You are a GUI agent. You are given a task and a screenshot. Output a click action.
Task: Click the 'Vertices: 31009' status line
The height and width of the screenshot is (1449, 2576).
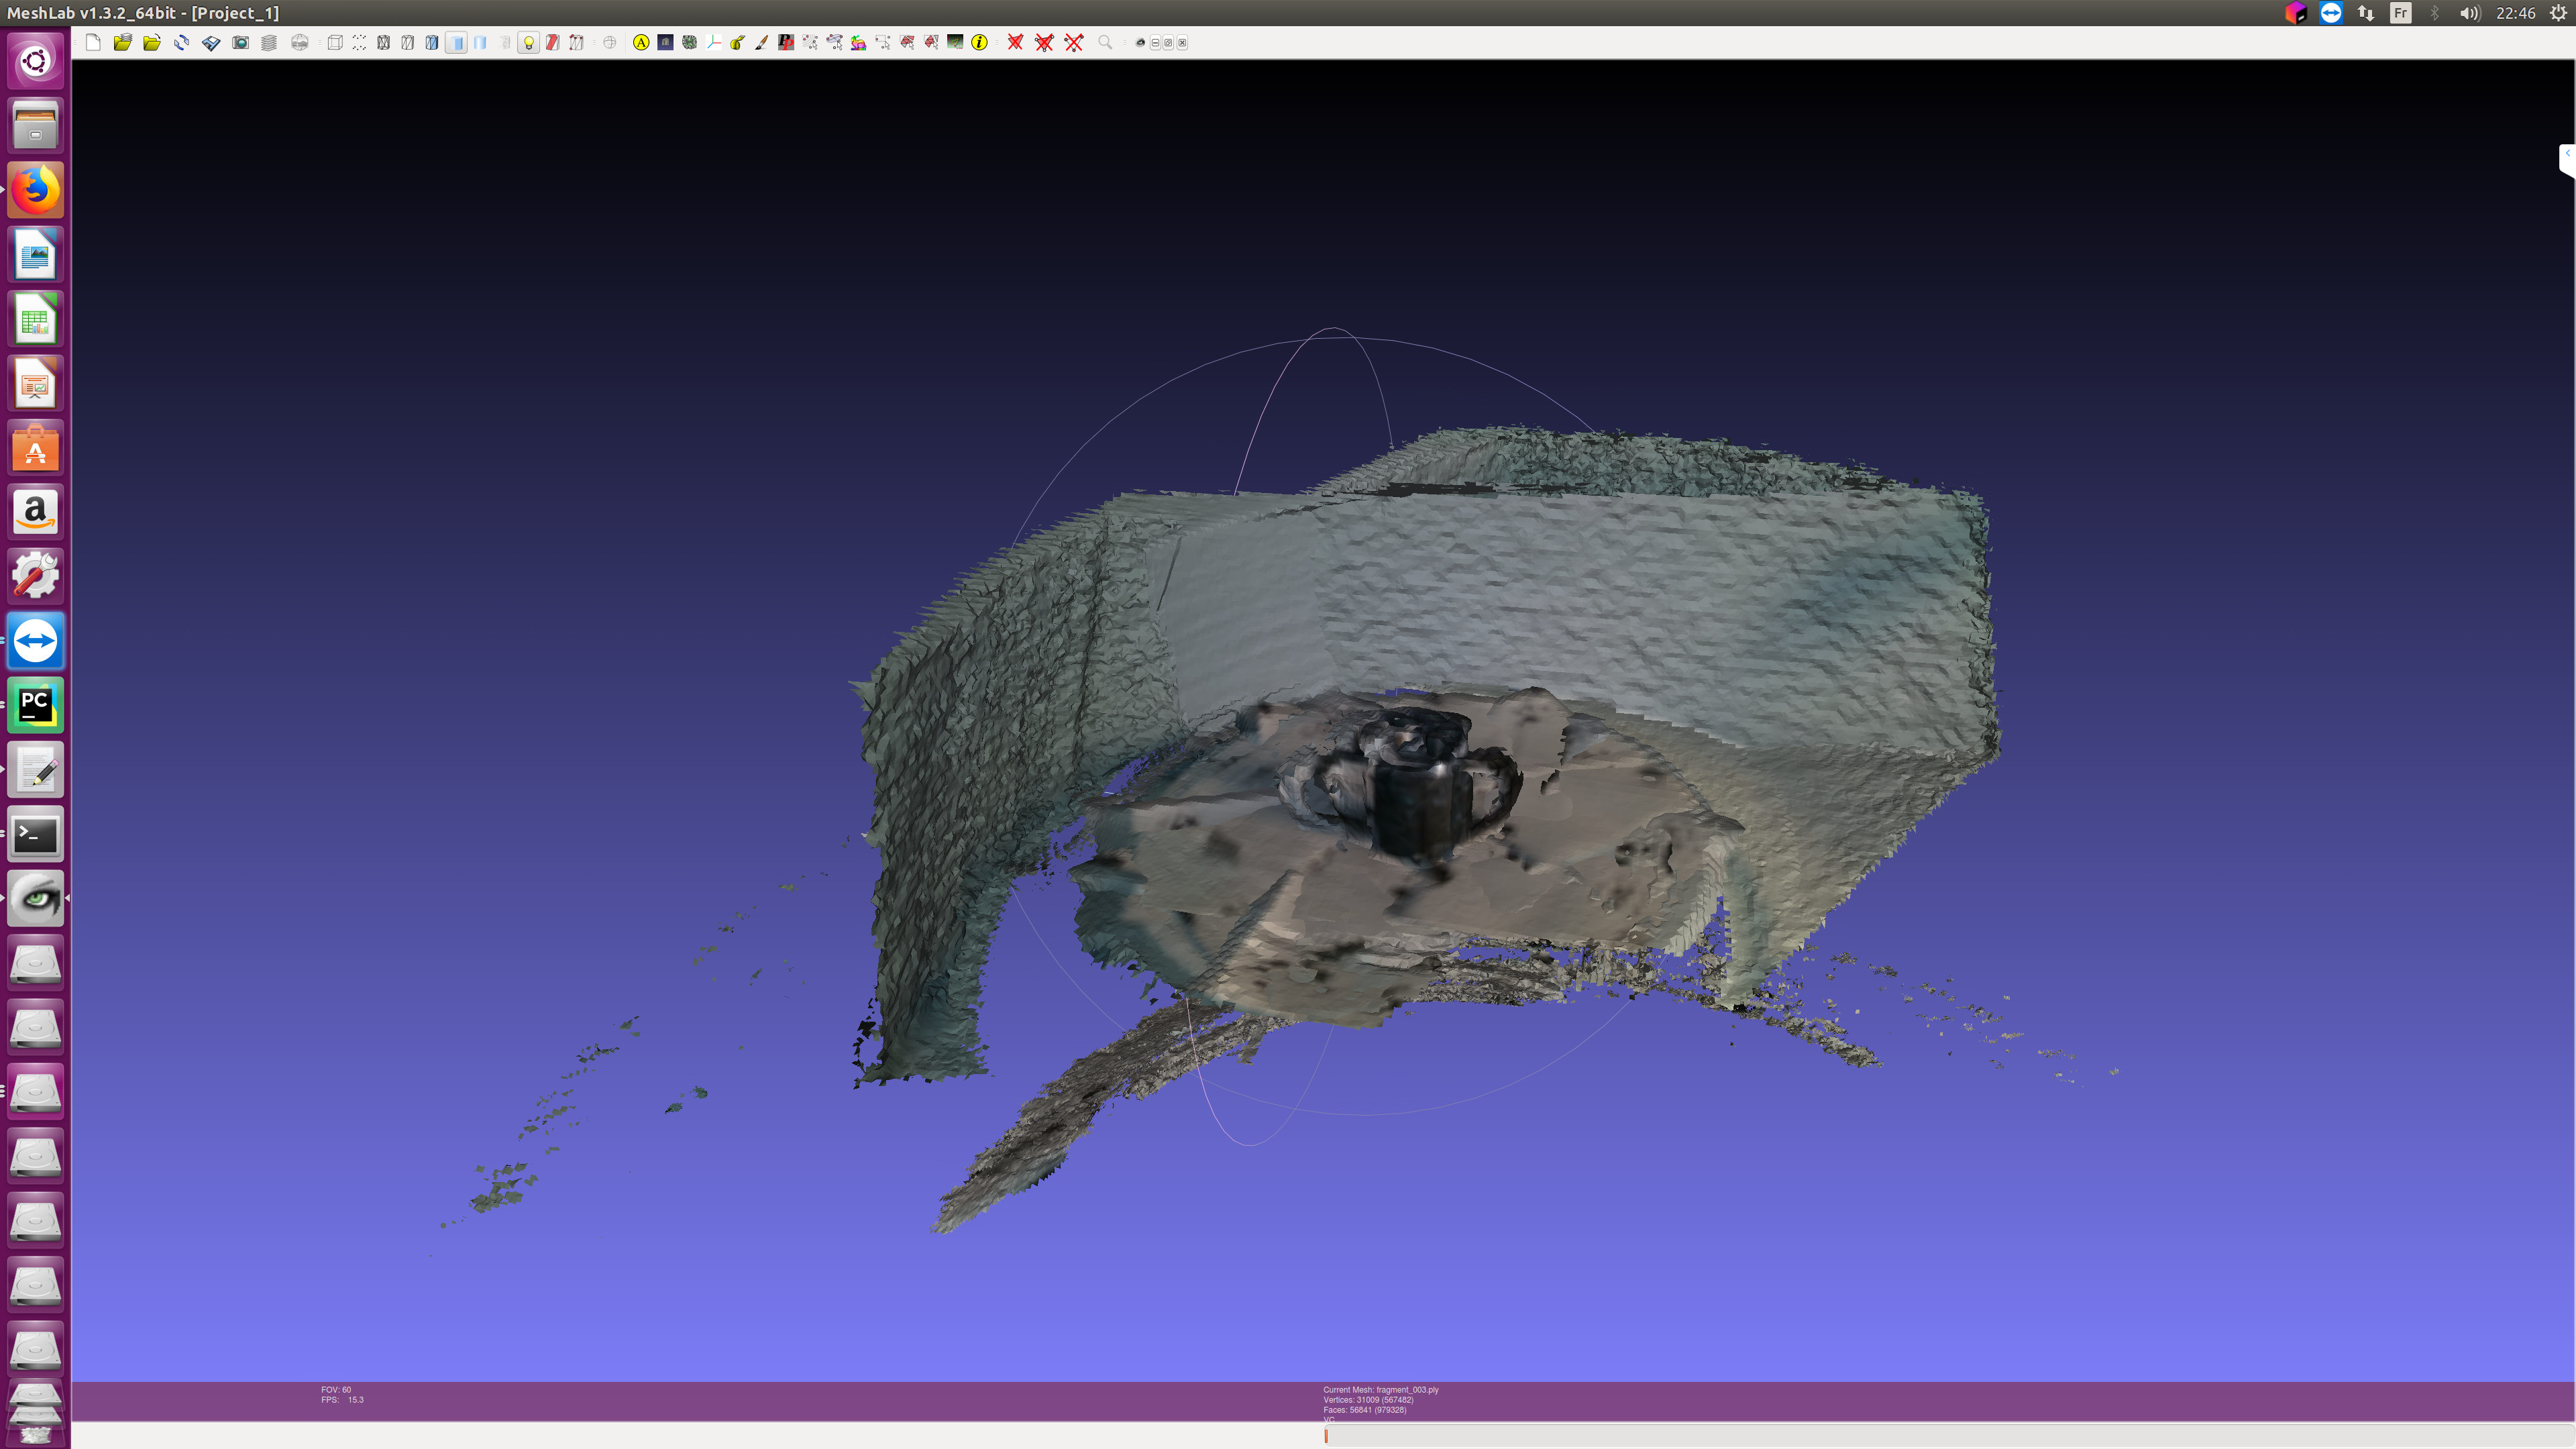[1368, 1399]
